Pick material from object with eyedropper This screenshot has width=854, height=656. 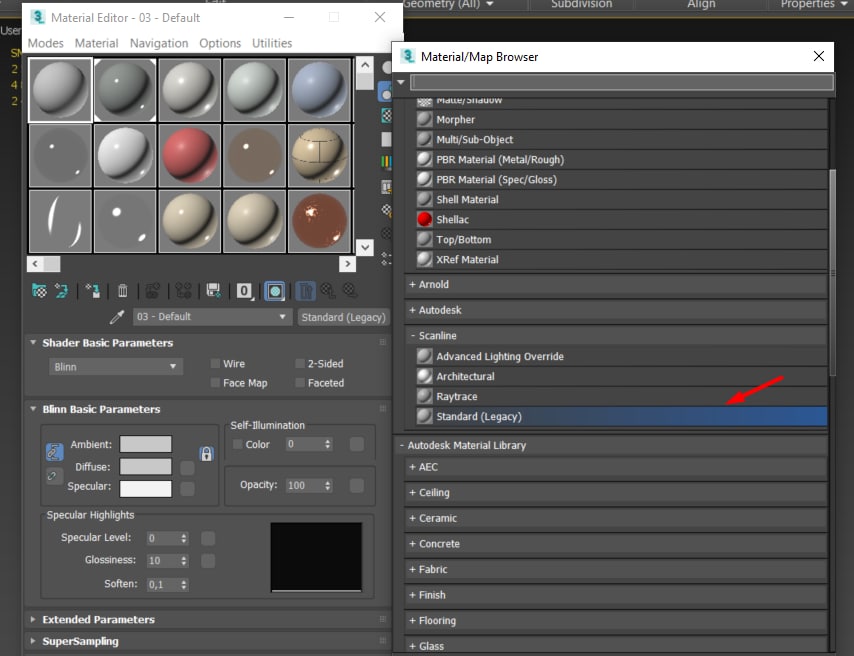click(x=116, y=317)
